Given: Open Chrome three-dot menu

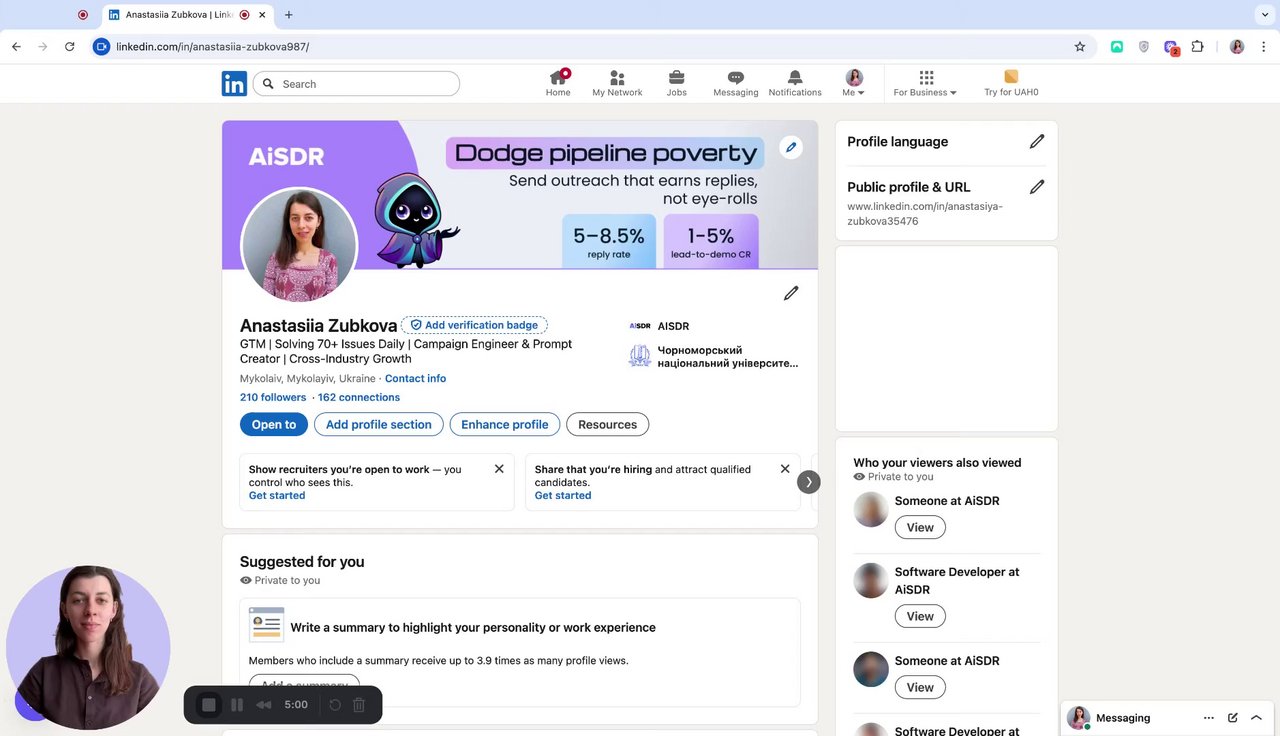Looking at the screenshot, I should 1264,46.
